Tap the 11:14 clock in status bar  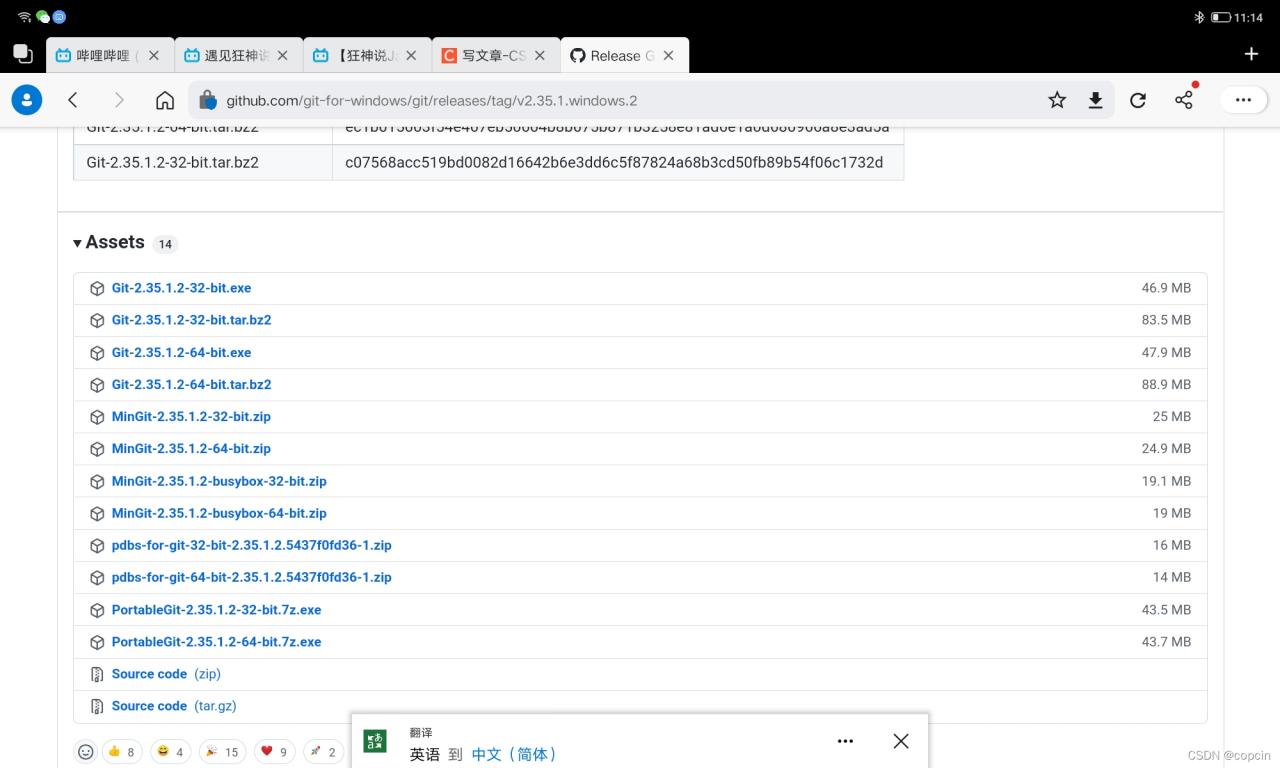click(1249, 17)
